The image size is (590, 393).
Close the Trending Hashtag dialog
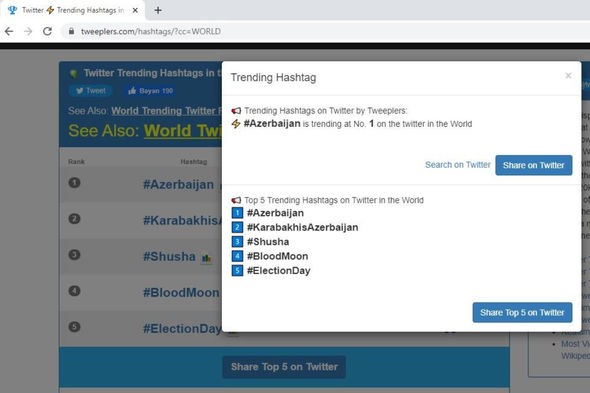[568, 76]
